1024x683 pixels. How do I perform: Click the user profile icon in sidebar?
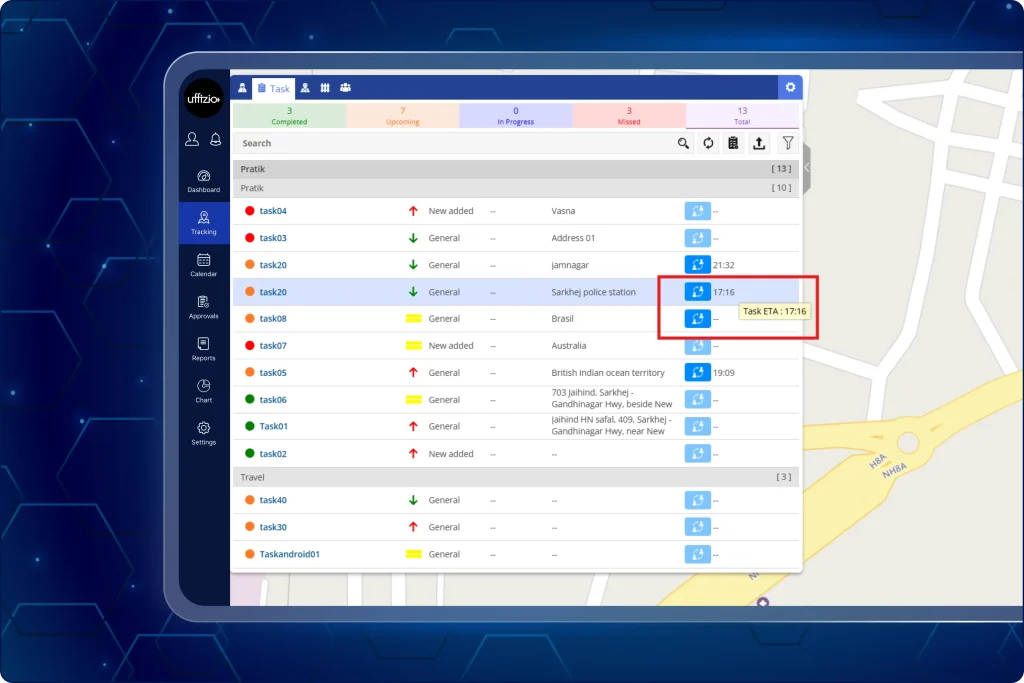point(192,139)
